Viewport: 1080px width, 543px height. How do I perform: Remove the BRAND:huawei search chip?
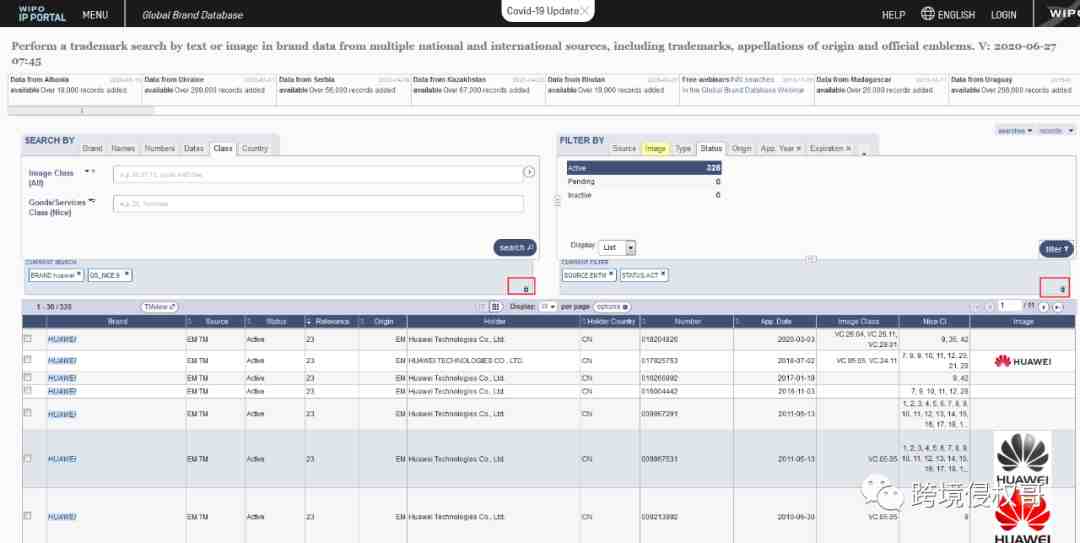coord(79,275)
